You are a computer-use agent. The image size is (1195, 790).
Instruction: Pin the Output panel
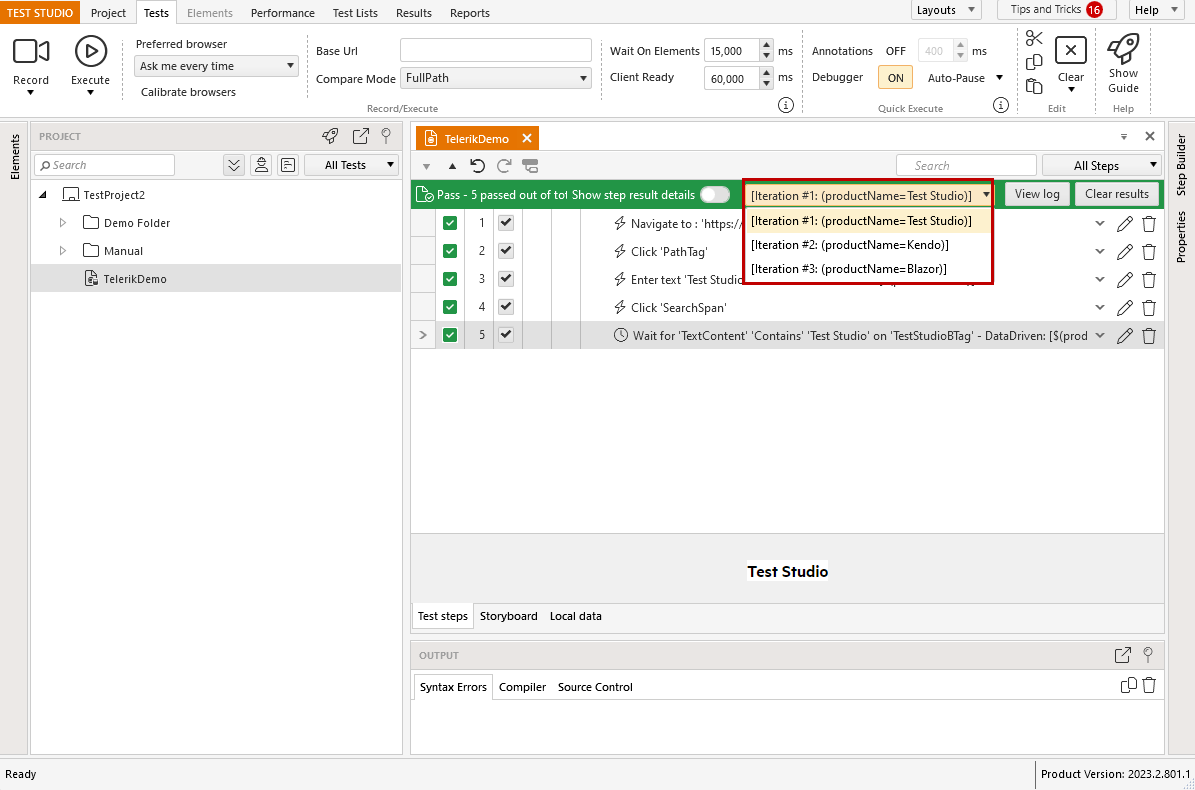coord(1149,655)
